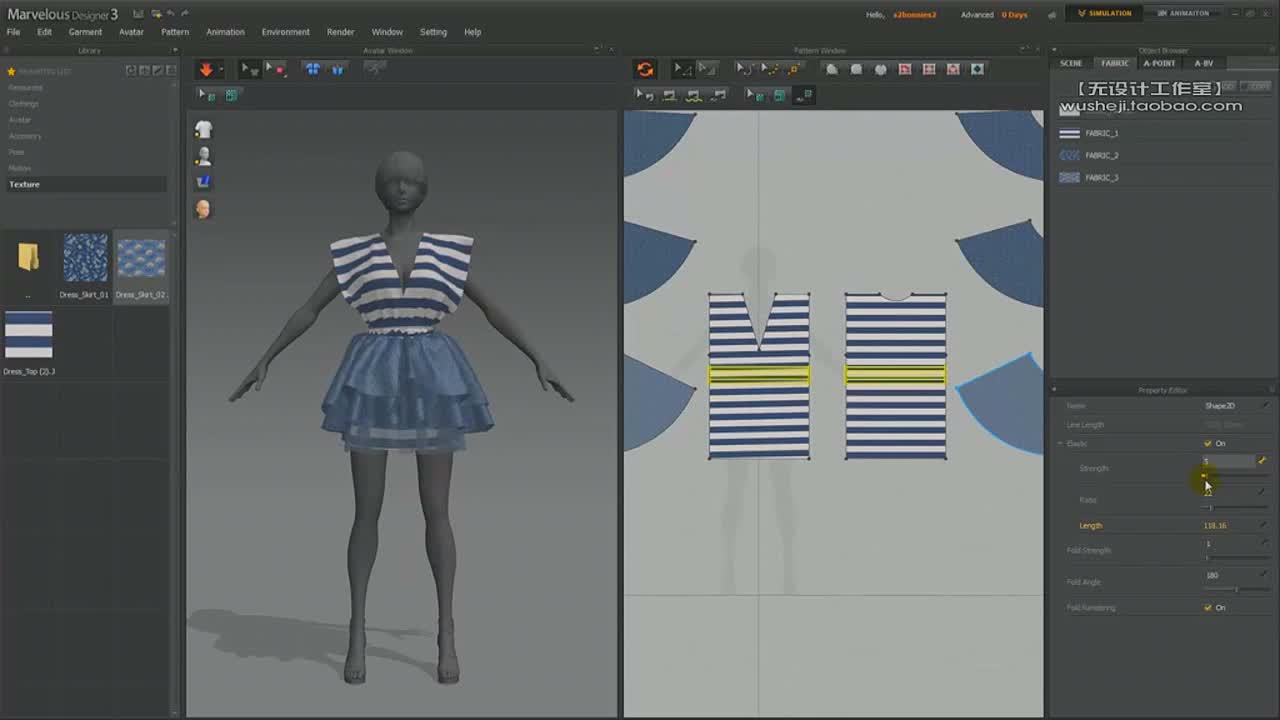
Task: Select the Show Garment shirt icon
Action: 203,130
